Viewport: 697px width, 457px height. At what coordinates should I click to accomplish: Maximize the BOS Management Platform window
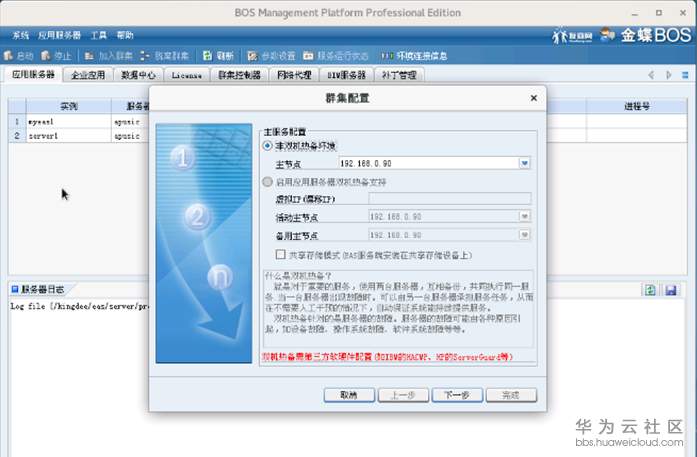[659, 13]
